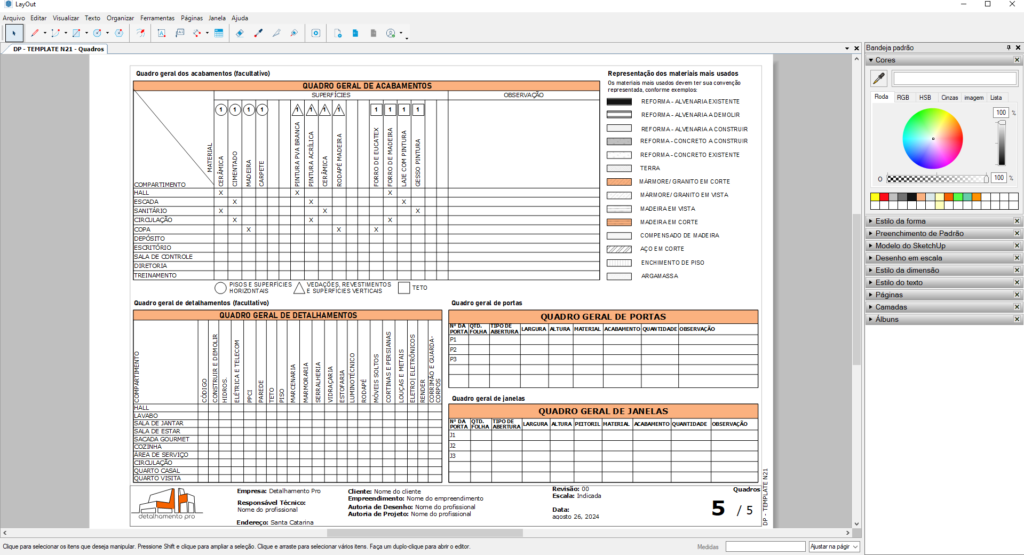The width and height of the screenshot is (1024, 555).
Task: Switch to the RGB color tab
Action: tap(903, 97)
